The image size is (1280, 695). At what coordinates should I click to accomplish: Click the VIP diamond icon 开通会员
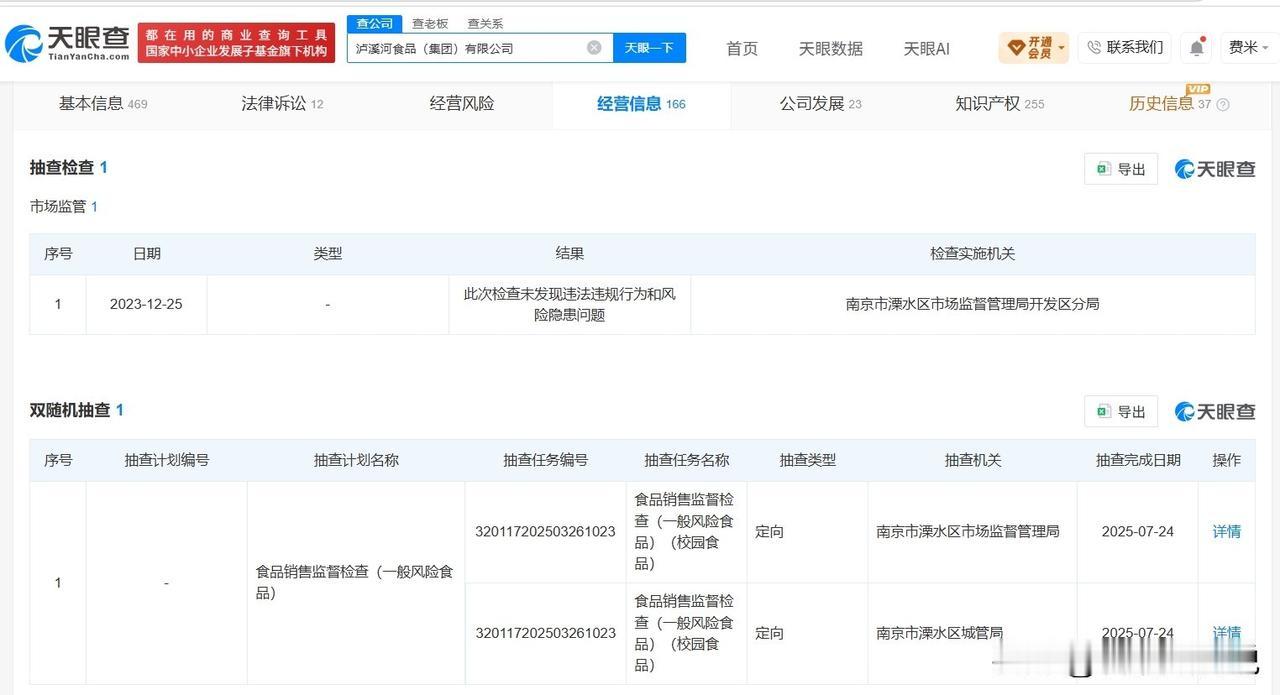pos(1016,47)
